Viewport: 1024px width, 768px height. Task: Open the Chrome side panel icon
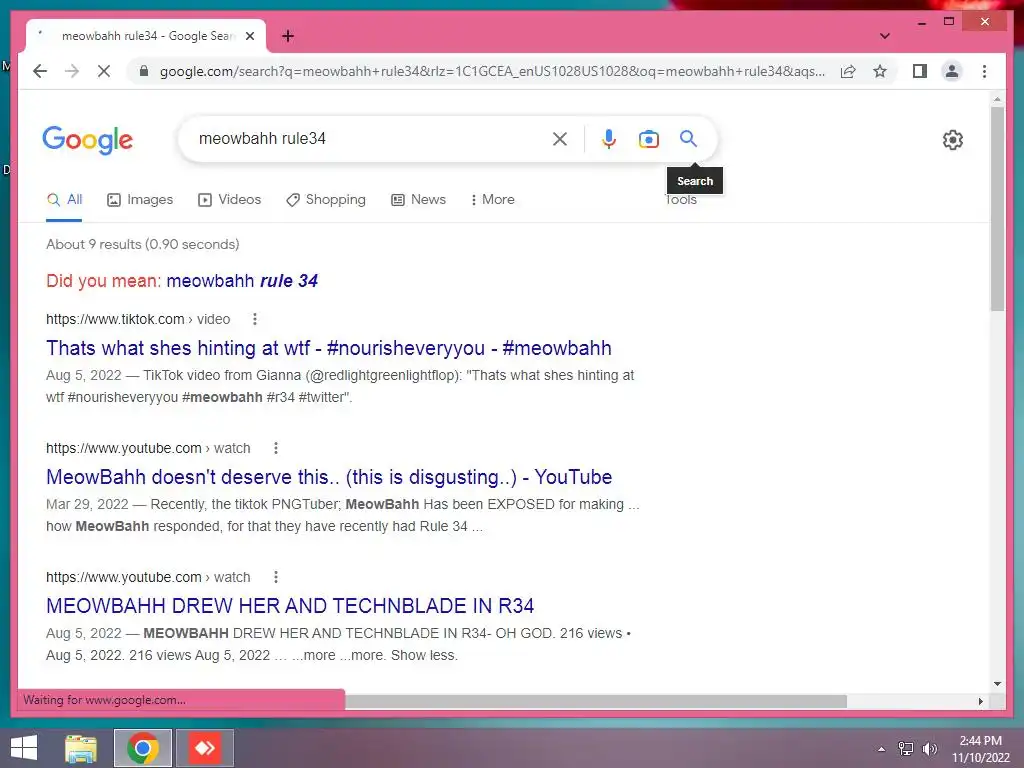click(x=920, y=71)
